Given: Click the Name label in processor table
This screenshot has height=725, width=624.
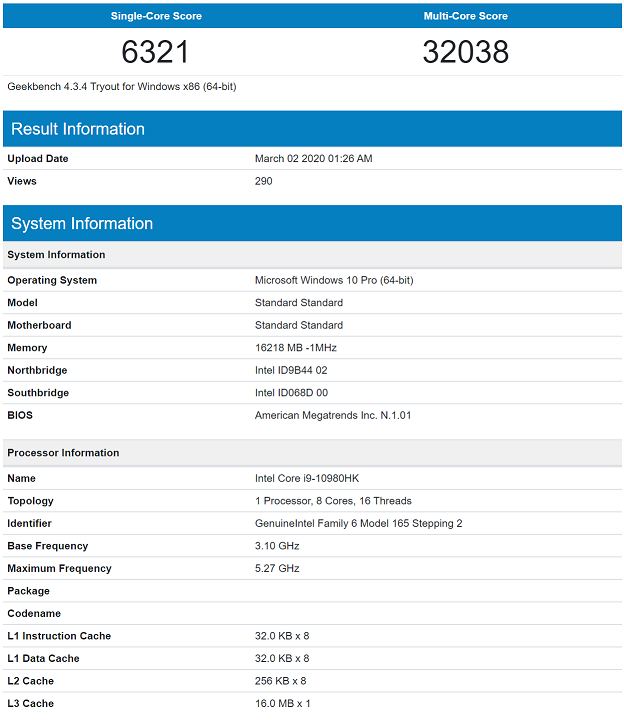Looking at the screenshot, I should pos(21,479).
